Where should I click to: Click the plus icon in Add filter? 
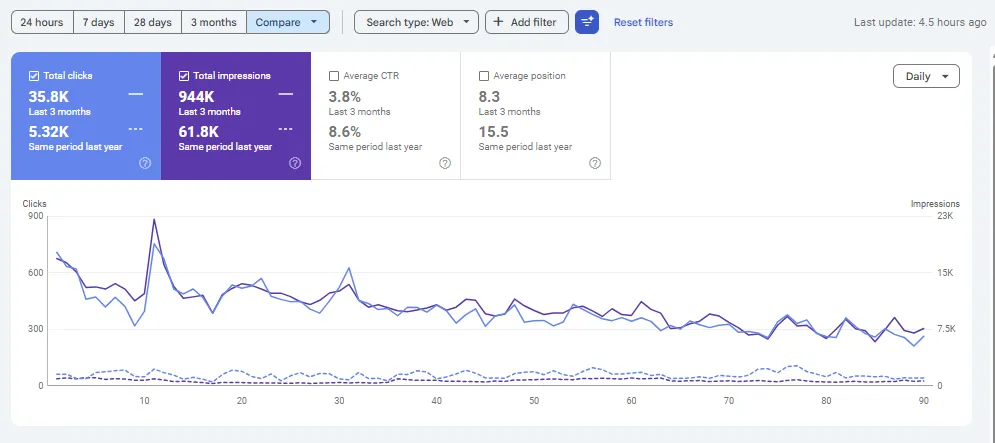499,22
